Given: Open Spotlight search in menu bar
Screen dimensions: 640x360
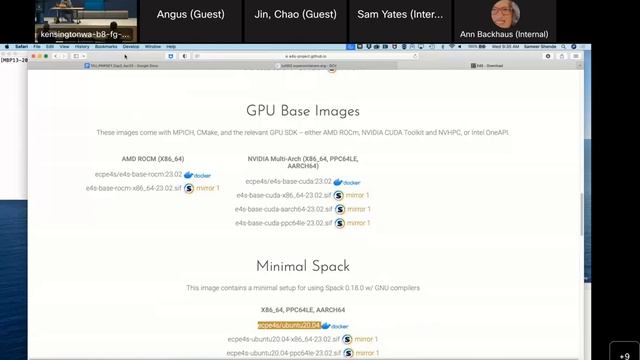Looking at the screenshot, I should pyautogui.click(x=563, y=47).
